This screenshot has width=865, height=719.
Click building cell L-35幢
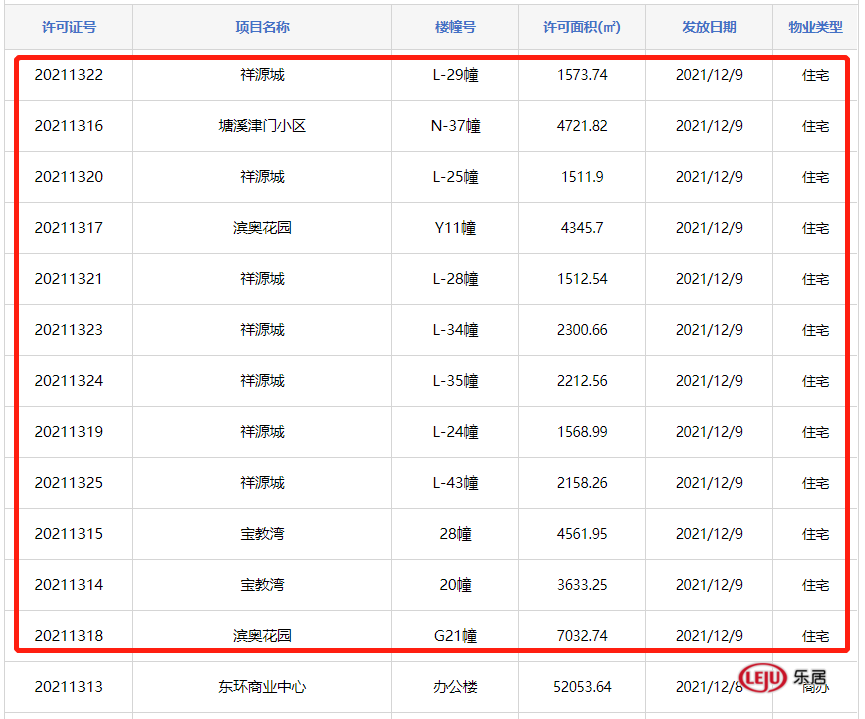455,381
